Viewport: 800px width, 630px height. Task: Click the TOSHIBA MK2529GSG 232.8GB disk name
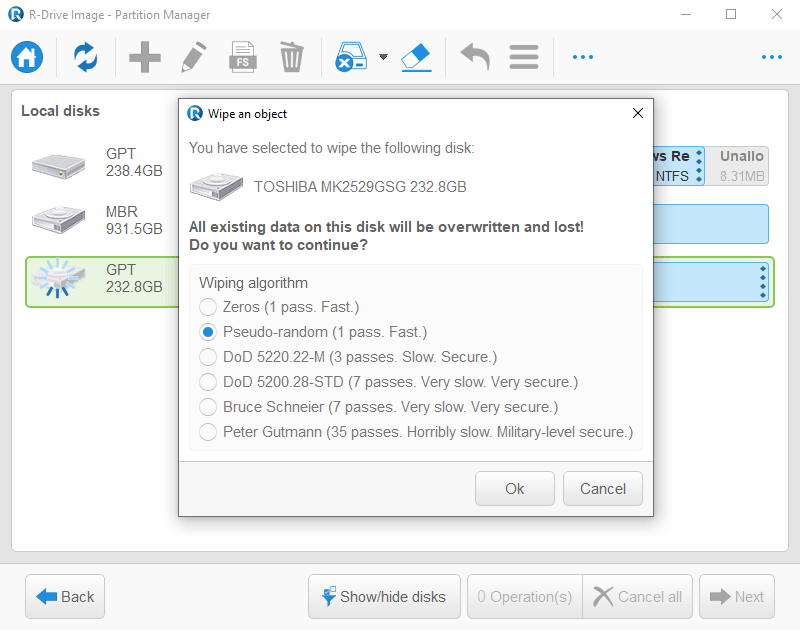[360, 187]
